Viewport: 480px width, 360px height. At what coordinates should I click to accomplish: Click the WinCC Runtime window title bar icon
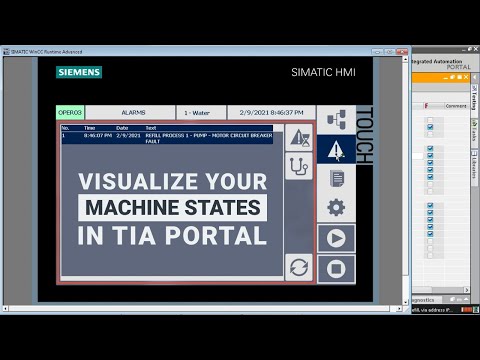click(x=6, y=52)
